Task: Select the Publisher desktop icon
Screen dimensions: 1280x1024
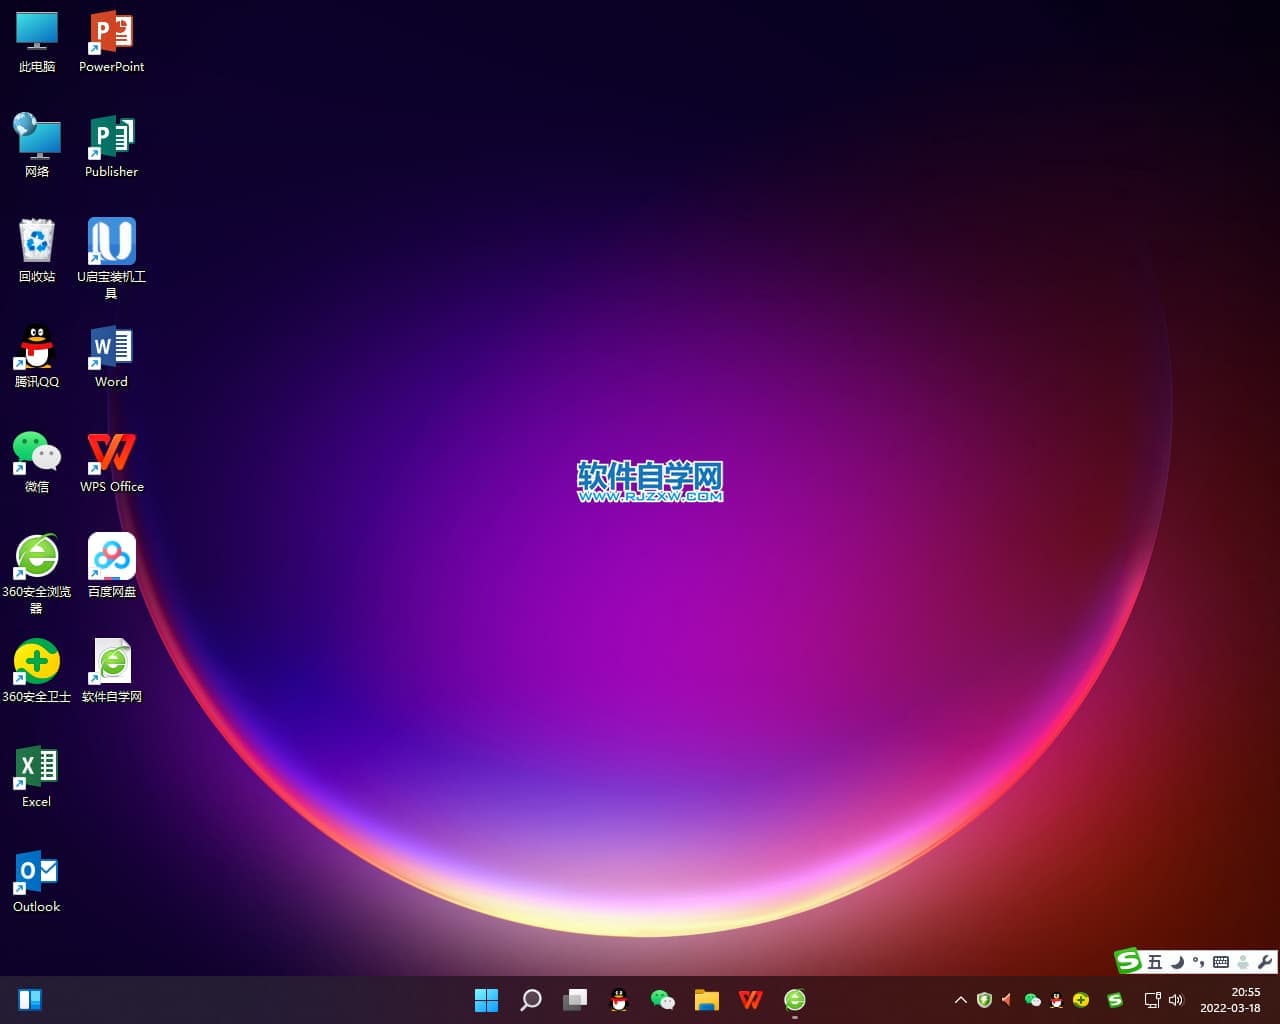Action: pos(111,139)
